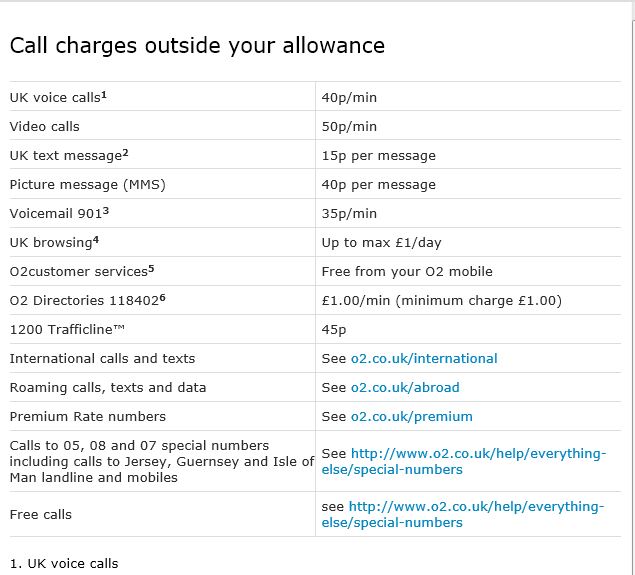Follow the o2.co.uk/premium link
Viewport: 635px width, 575px height.
coord(411,416)
